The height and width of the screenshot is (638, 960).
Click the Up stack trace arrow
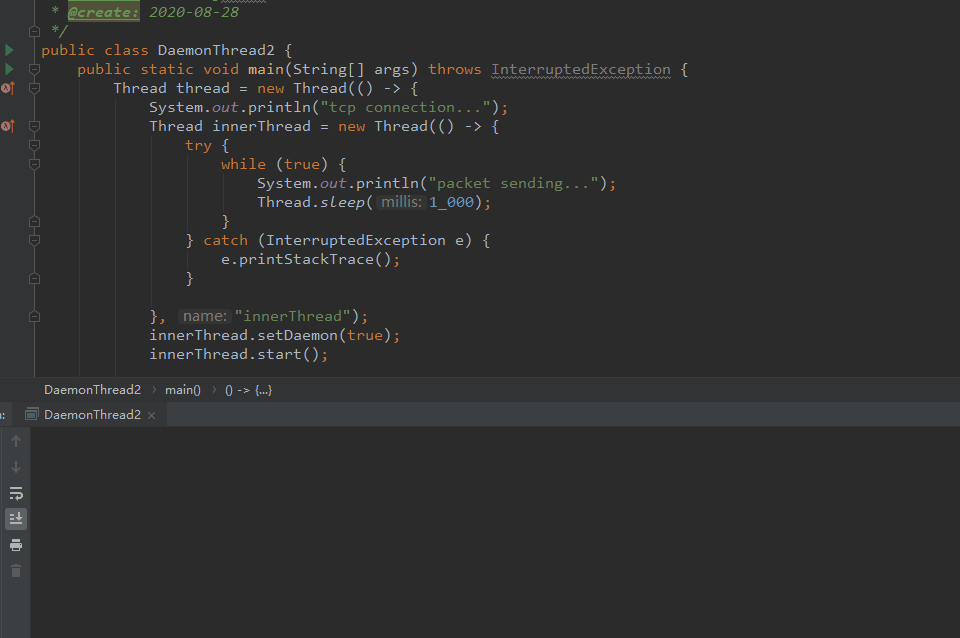click(x=16, y=441)
